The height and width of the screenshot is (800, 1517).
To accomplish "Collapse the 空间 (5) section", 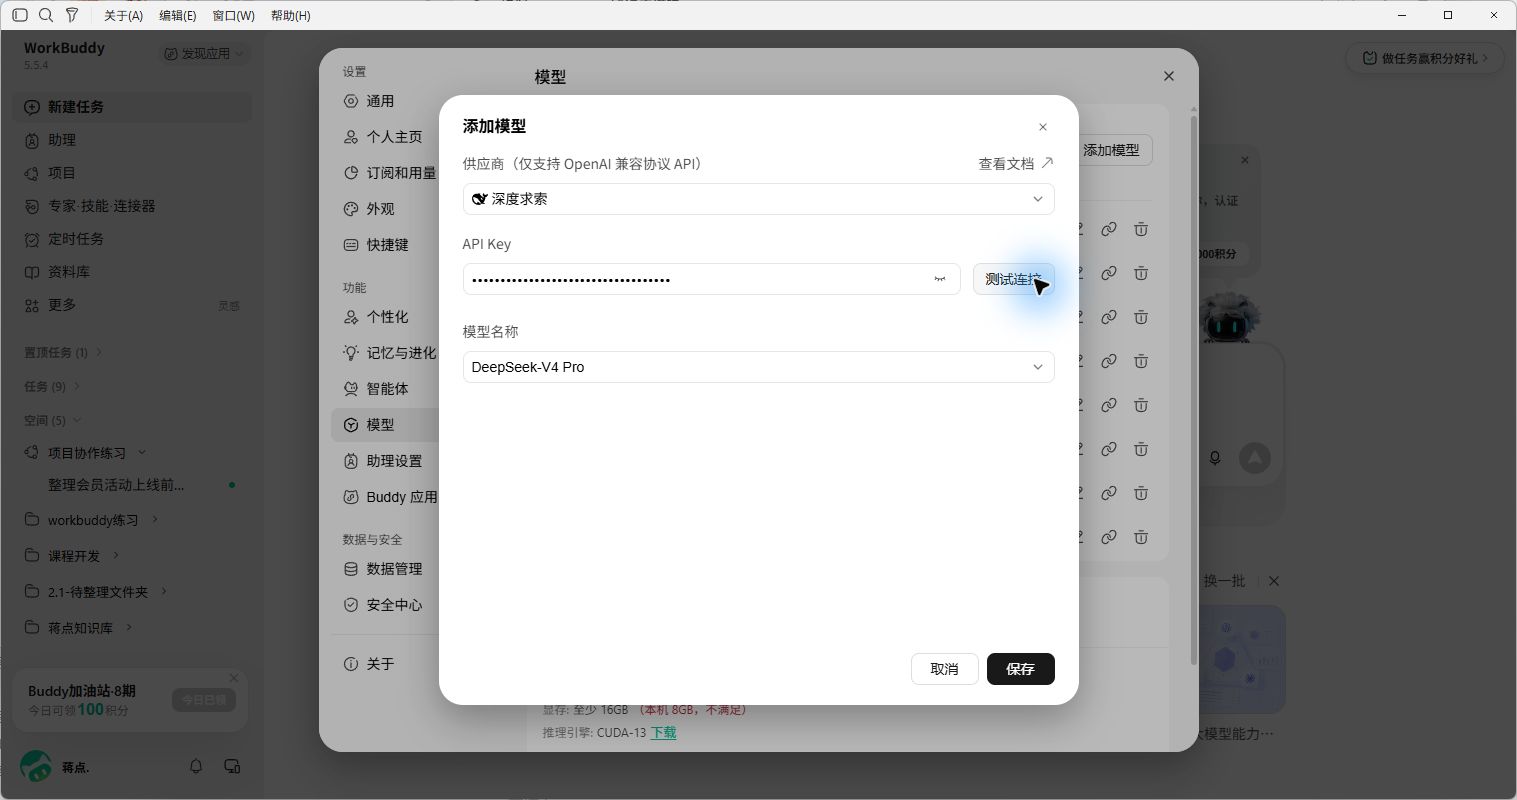I will (52, 420).
